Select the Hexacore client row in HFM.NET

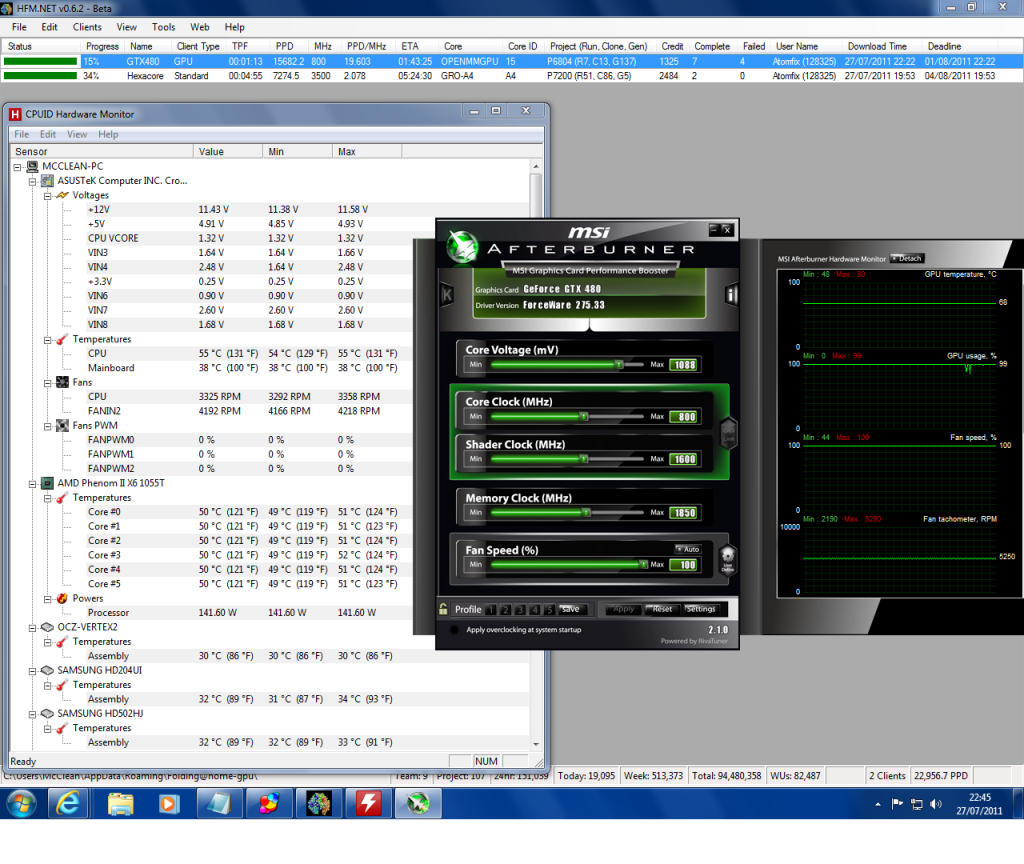[512, 76]
